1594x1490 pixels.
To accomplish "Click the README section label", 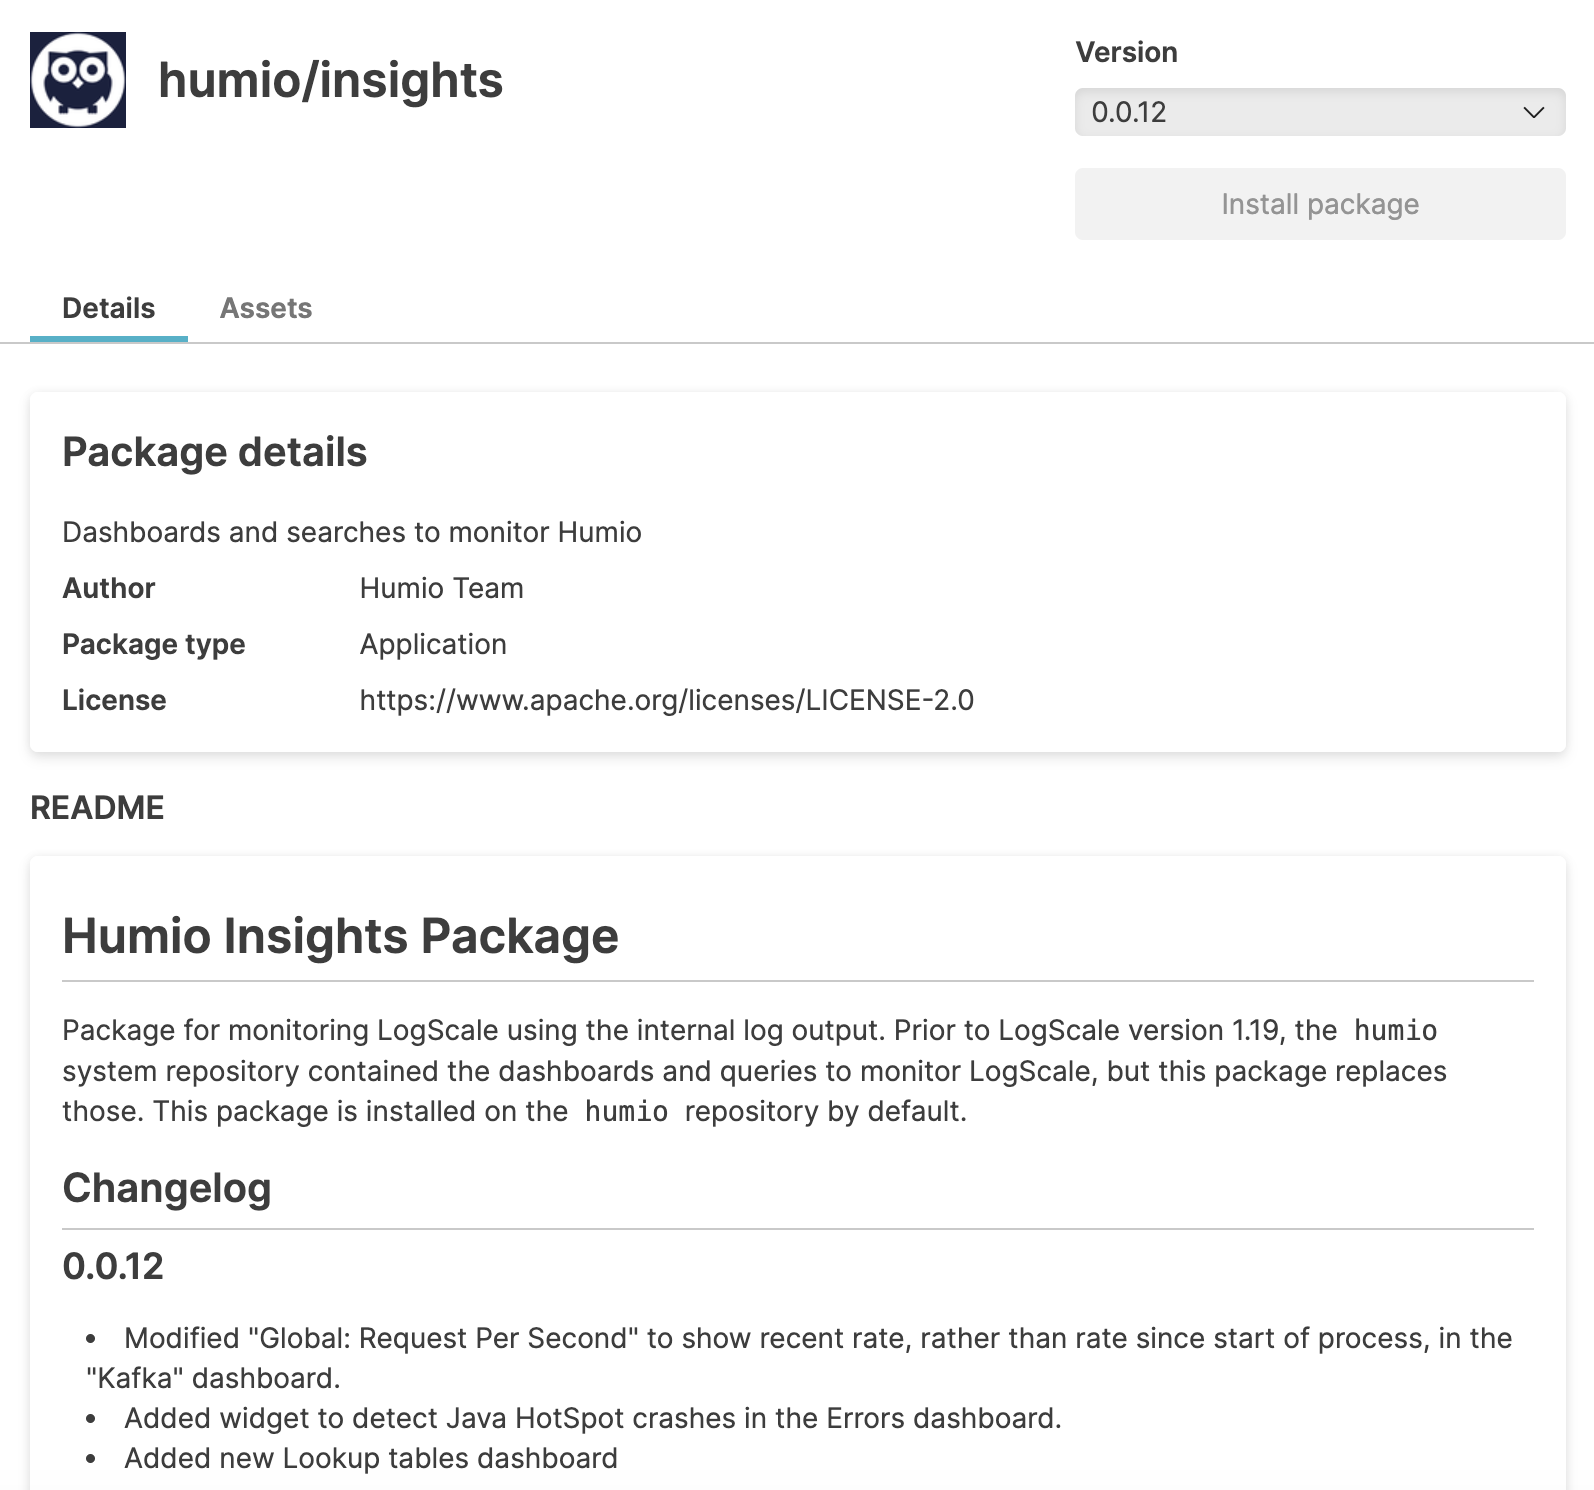I will [x=97, y=808].
